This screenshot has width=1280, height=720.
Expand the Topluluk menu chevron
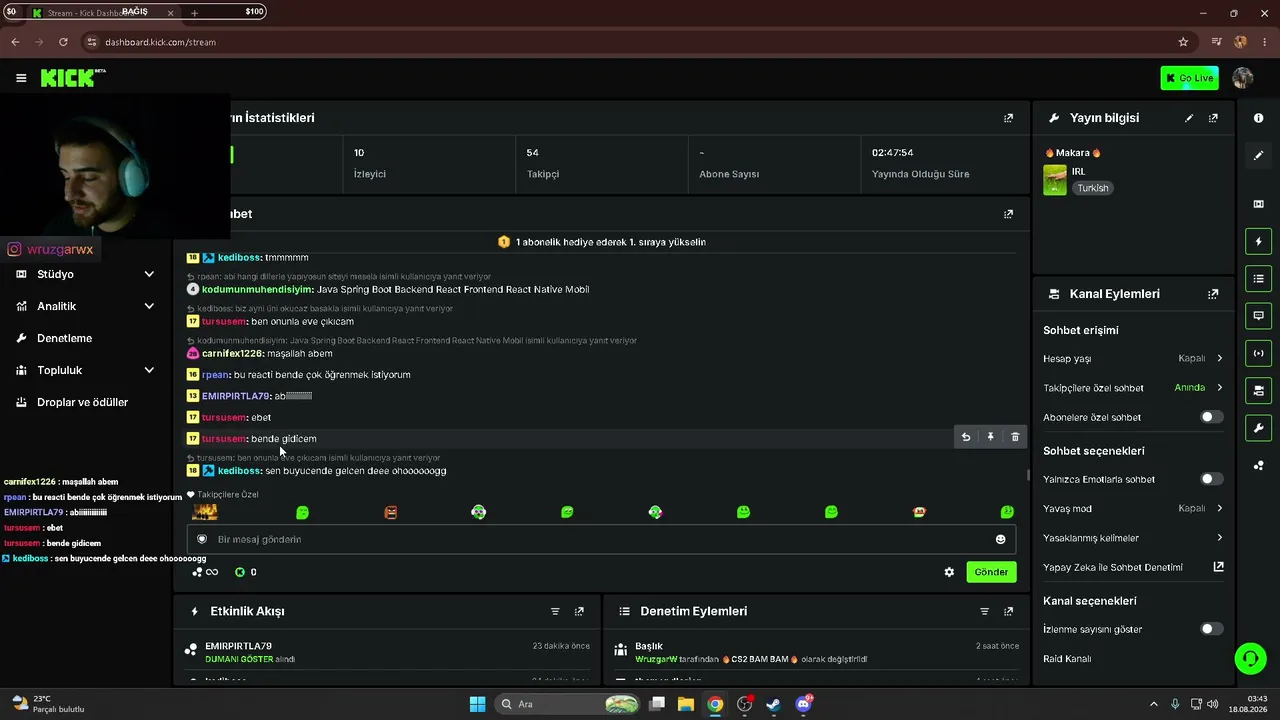(x=149, y=370)
